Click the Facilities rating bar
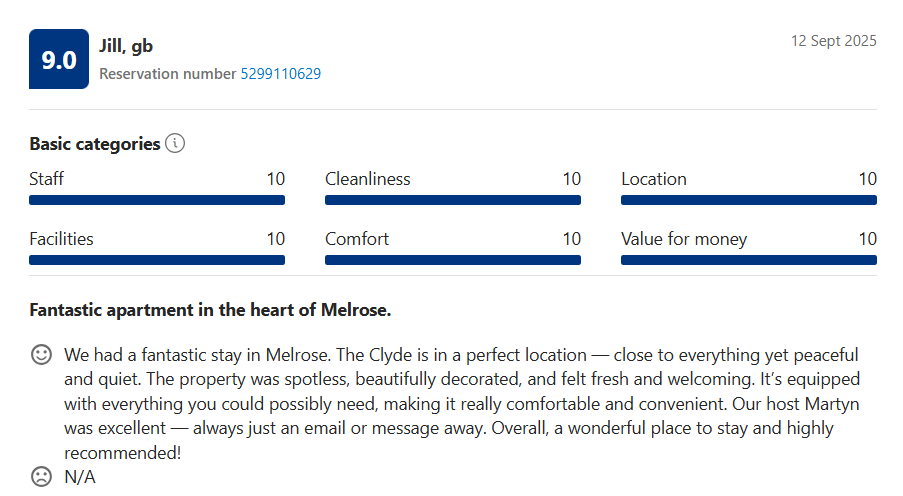Screen dimensions: 903x496 (x=157, y=260)
